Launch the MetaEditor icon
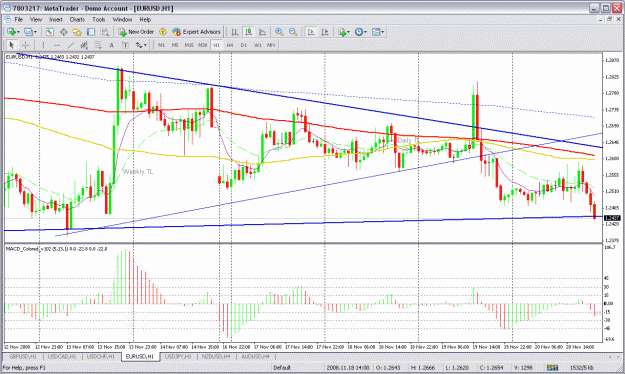This screenshot has height=374, width=625. [x=163, y=32]
